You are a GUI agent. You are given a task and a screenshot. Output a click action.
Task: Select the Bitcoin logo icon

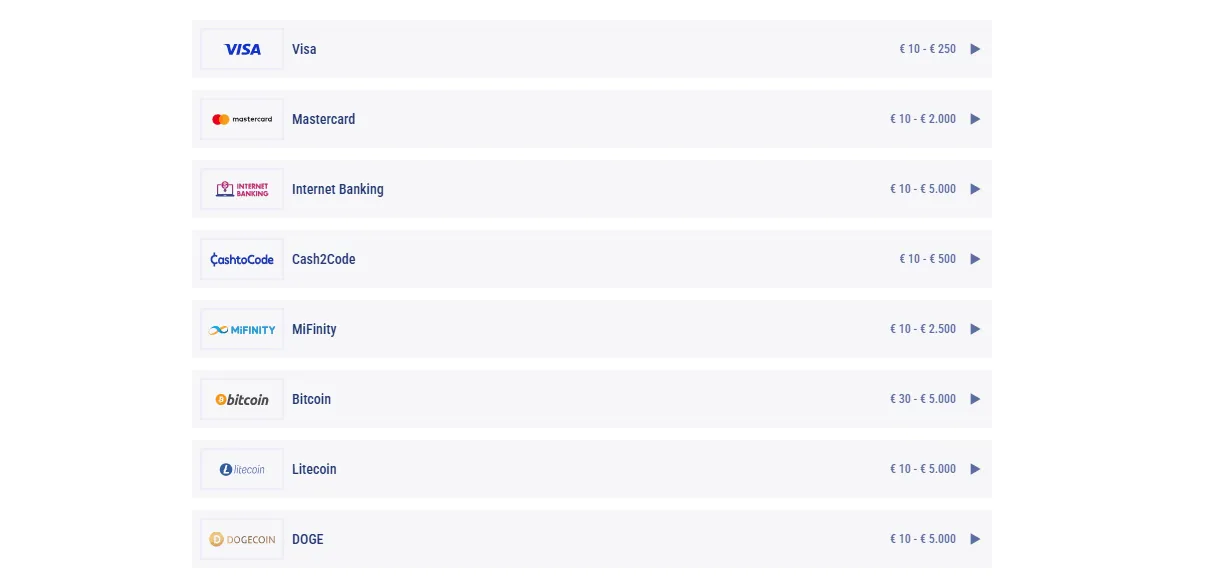(x=242, y=399)
